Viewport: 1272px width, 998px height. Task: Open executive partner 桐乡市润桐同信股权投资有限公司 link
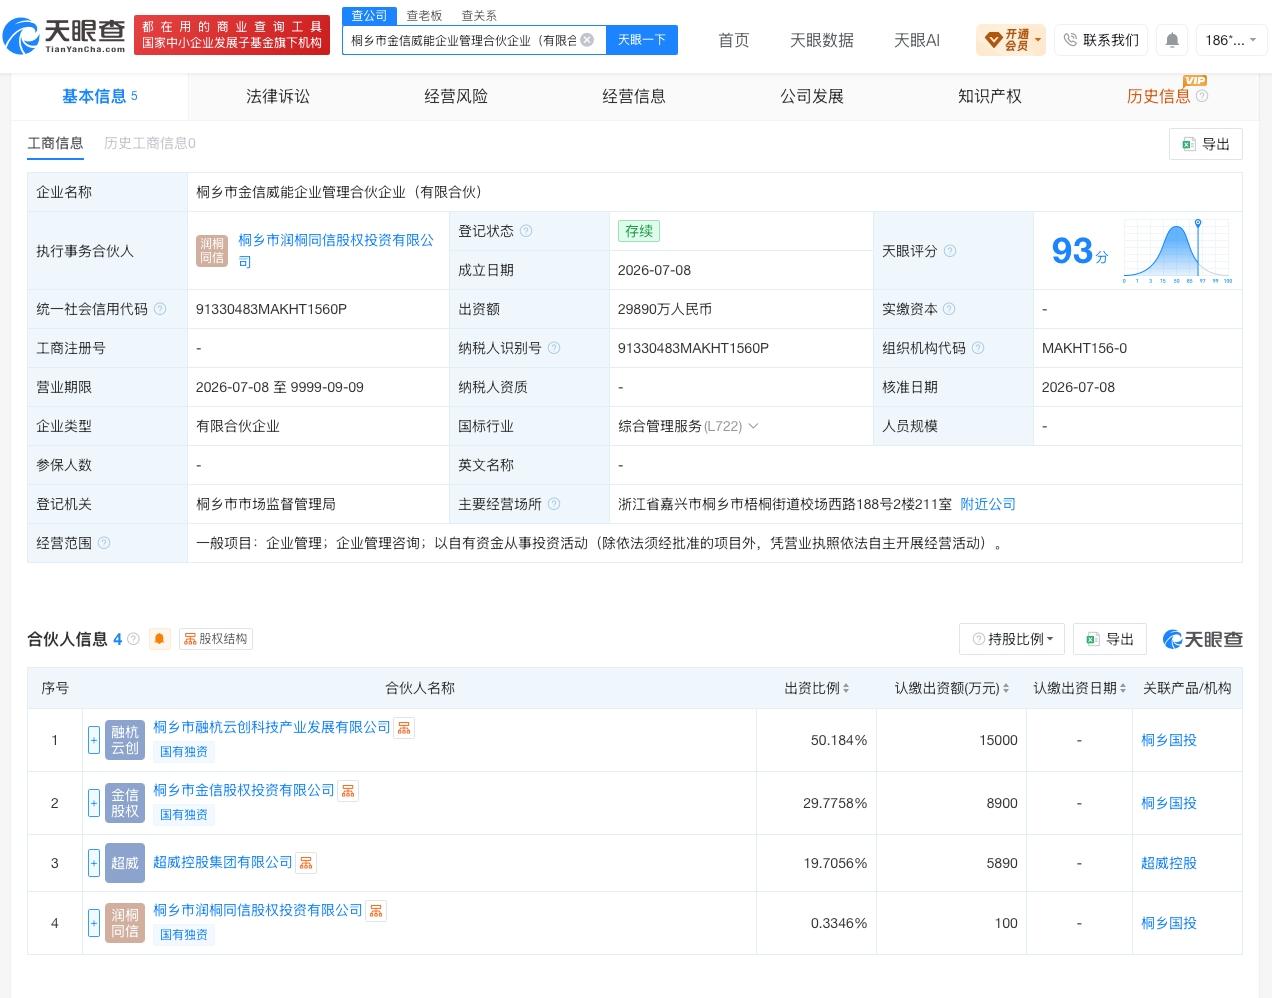(x=336, y=251)
